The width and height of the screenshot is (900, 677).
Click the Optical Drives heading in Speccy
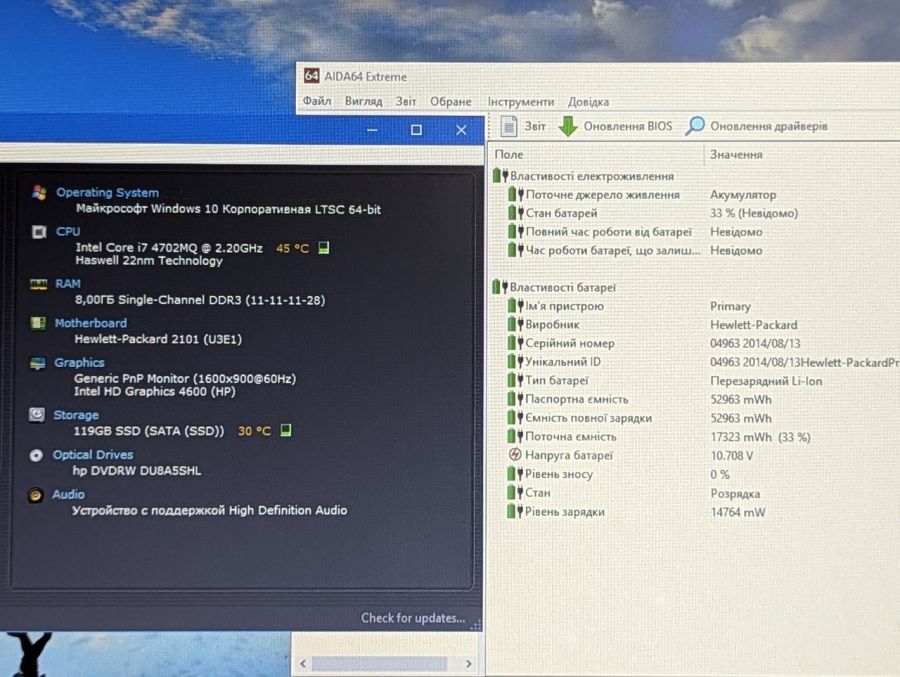point(93,454)
